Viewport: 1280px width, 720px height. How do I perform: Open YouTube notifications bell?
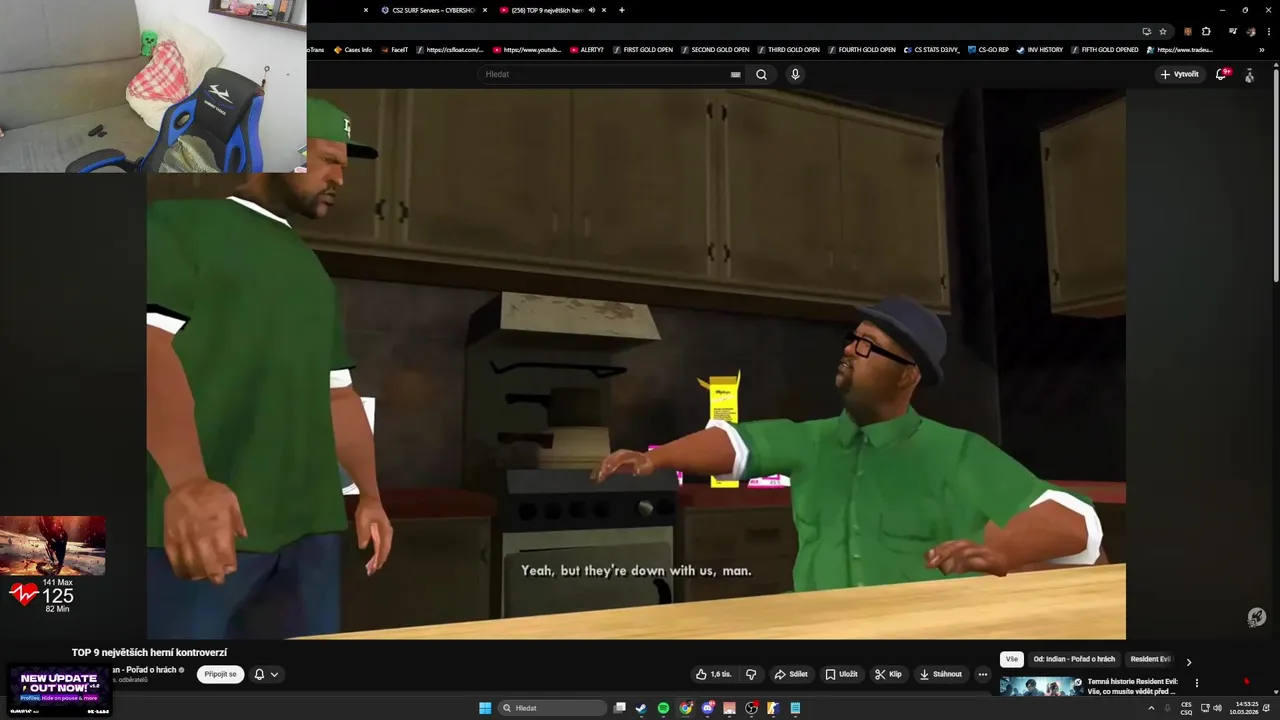[x=1221, y=74]
